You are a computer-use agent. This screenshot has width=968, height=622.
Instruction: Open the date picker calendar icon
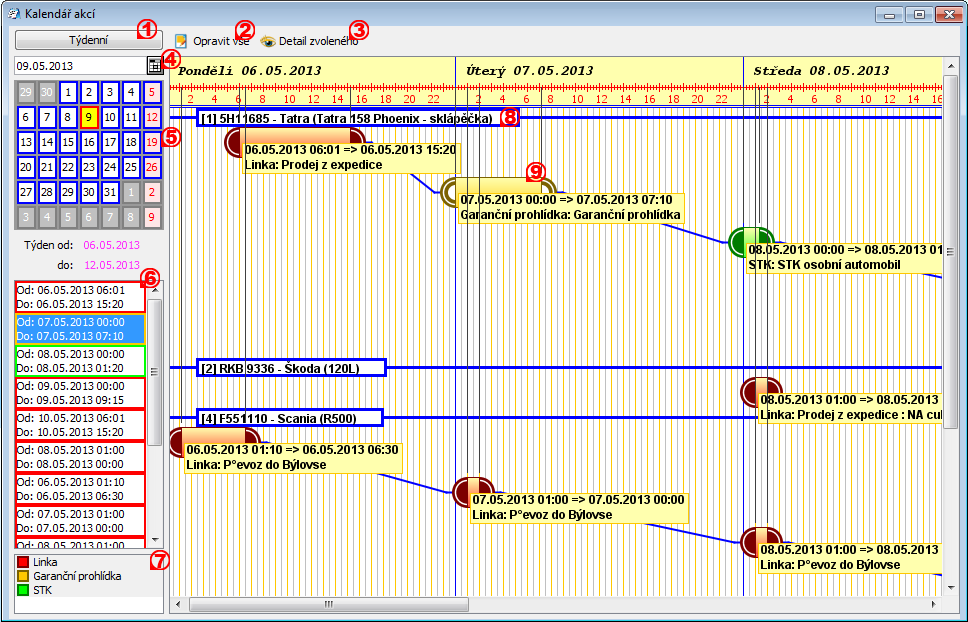pos(155,65)
